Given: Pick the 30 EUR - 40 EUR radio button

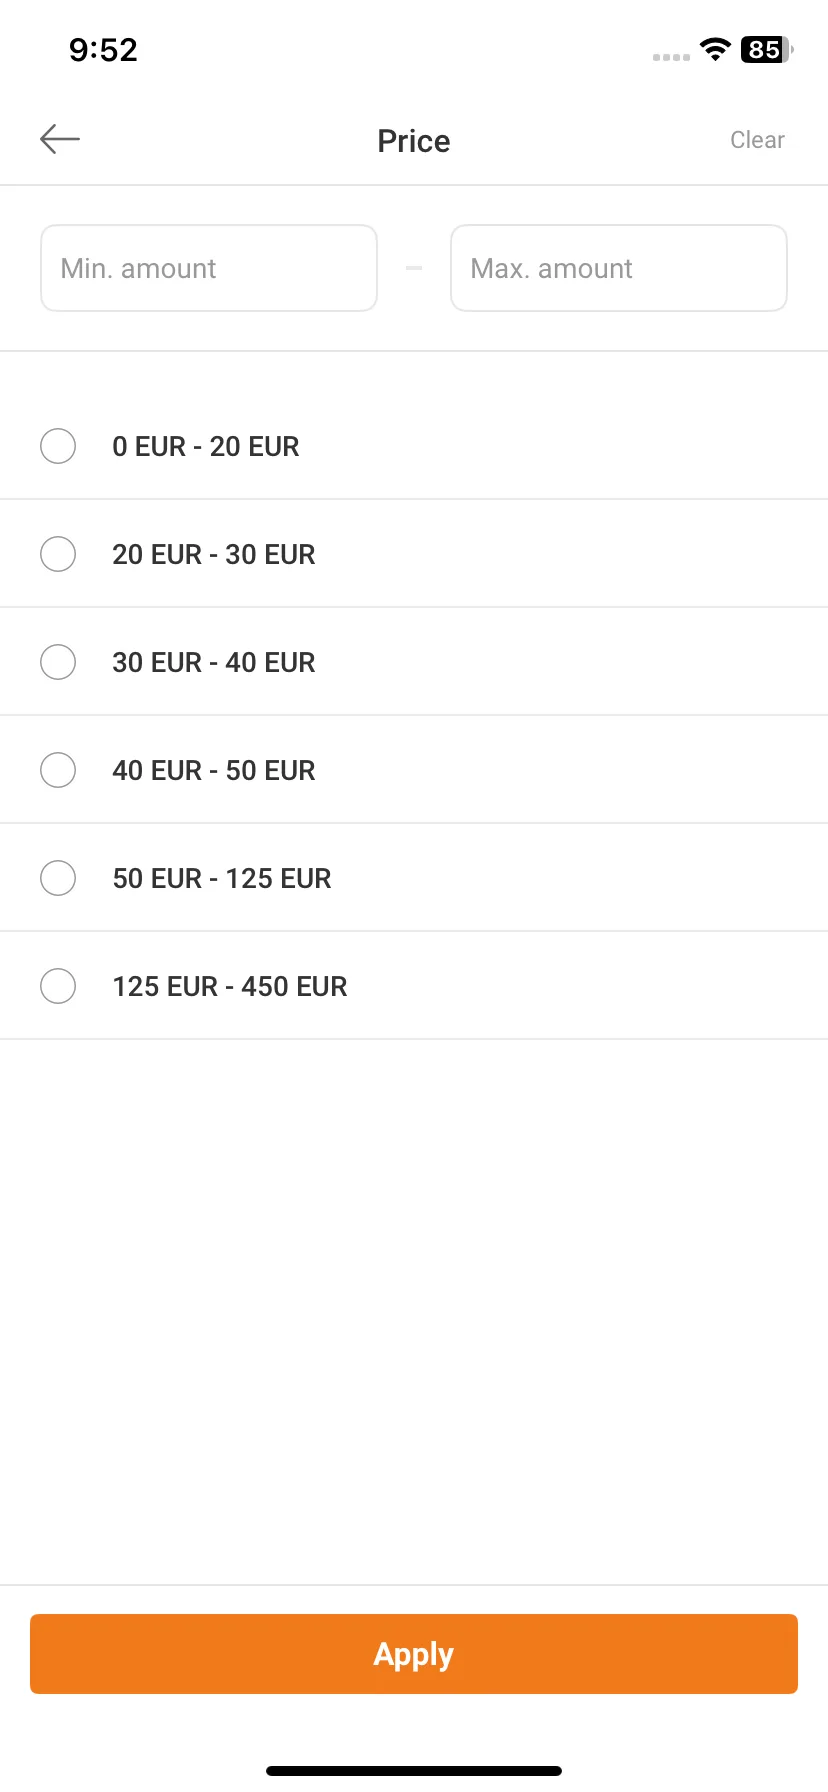Looking at the screenshot, I should pyautogui.click(x=58, y=662).
